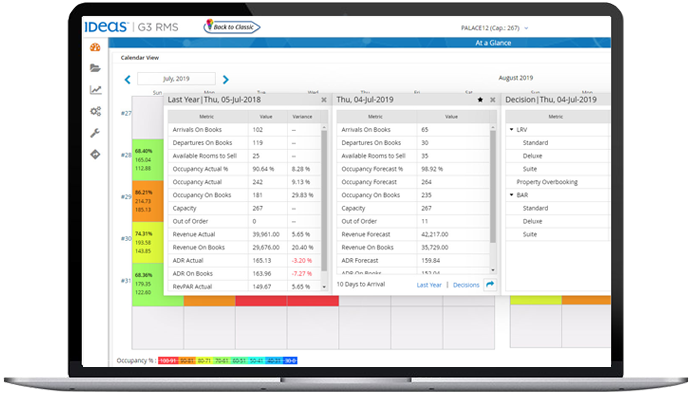Click the August 2019 month label
692x394 pixels.
pos(516,78)
